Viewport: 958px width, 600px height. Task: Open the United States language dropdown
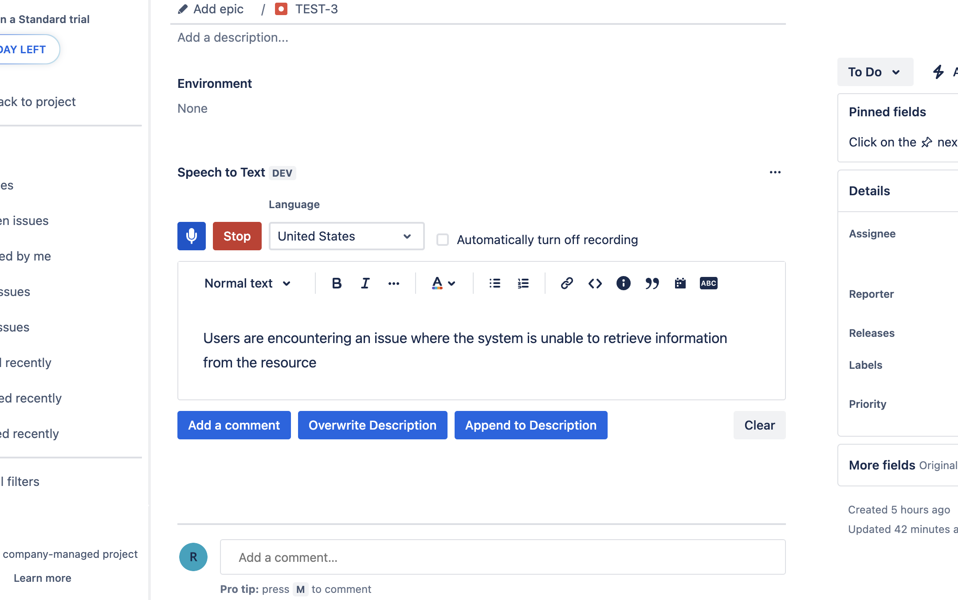(346, 236)
